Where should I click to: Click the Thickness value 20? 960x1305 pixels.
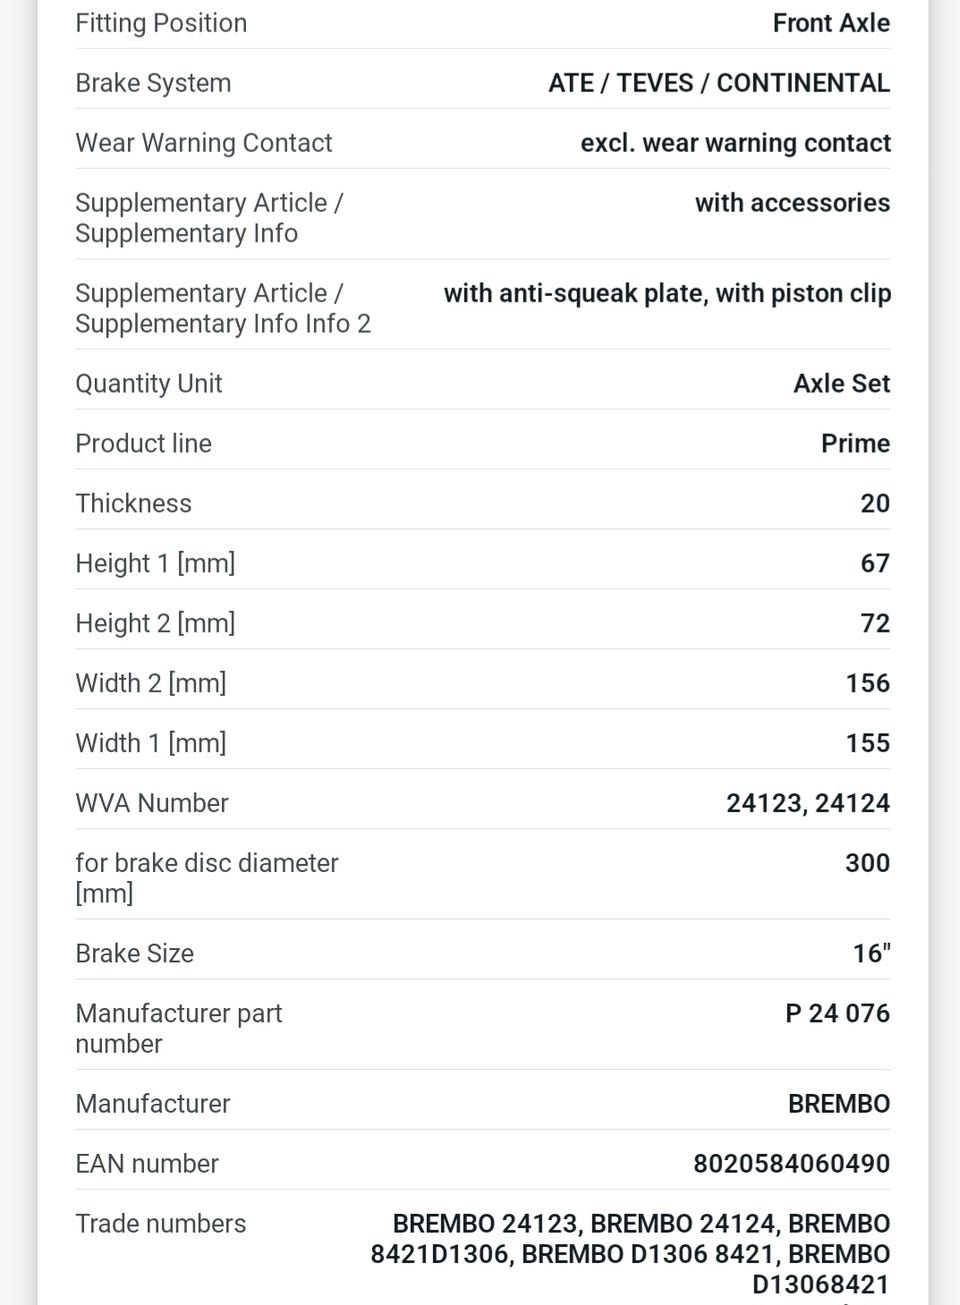click(875, 503)
